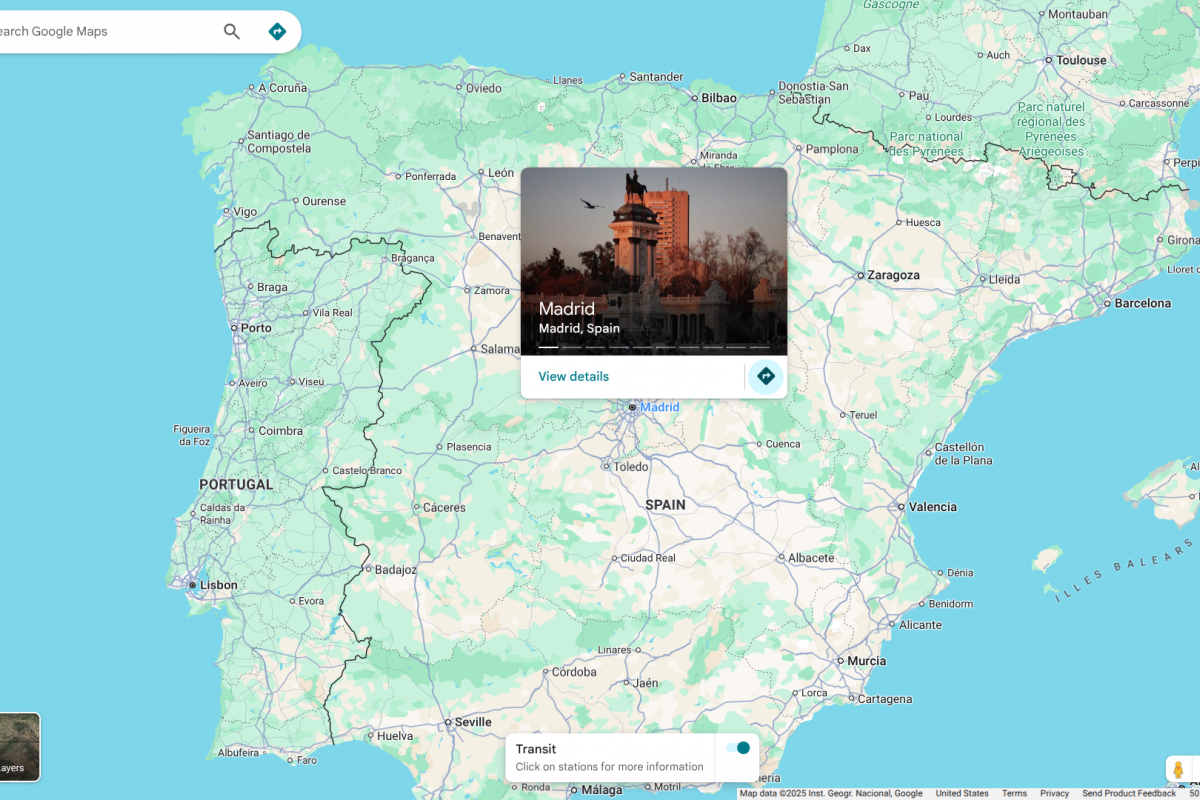1200x800 pixels.
Task: Get directions to Madrid from the card
Action: click(766, 376)
